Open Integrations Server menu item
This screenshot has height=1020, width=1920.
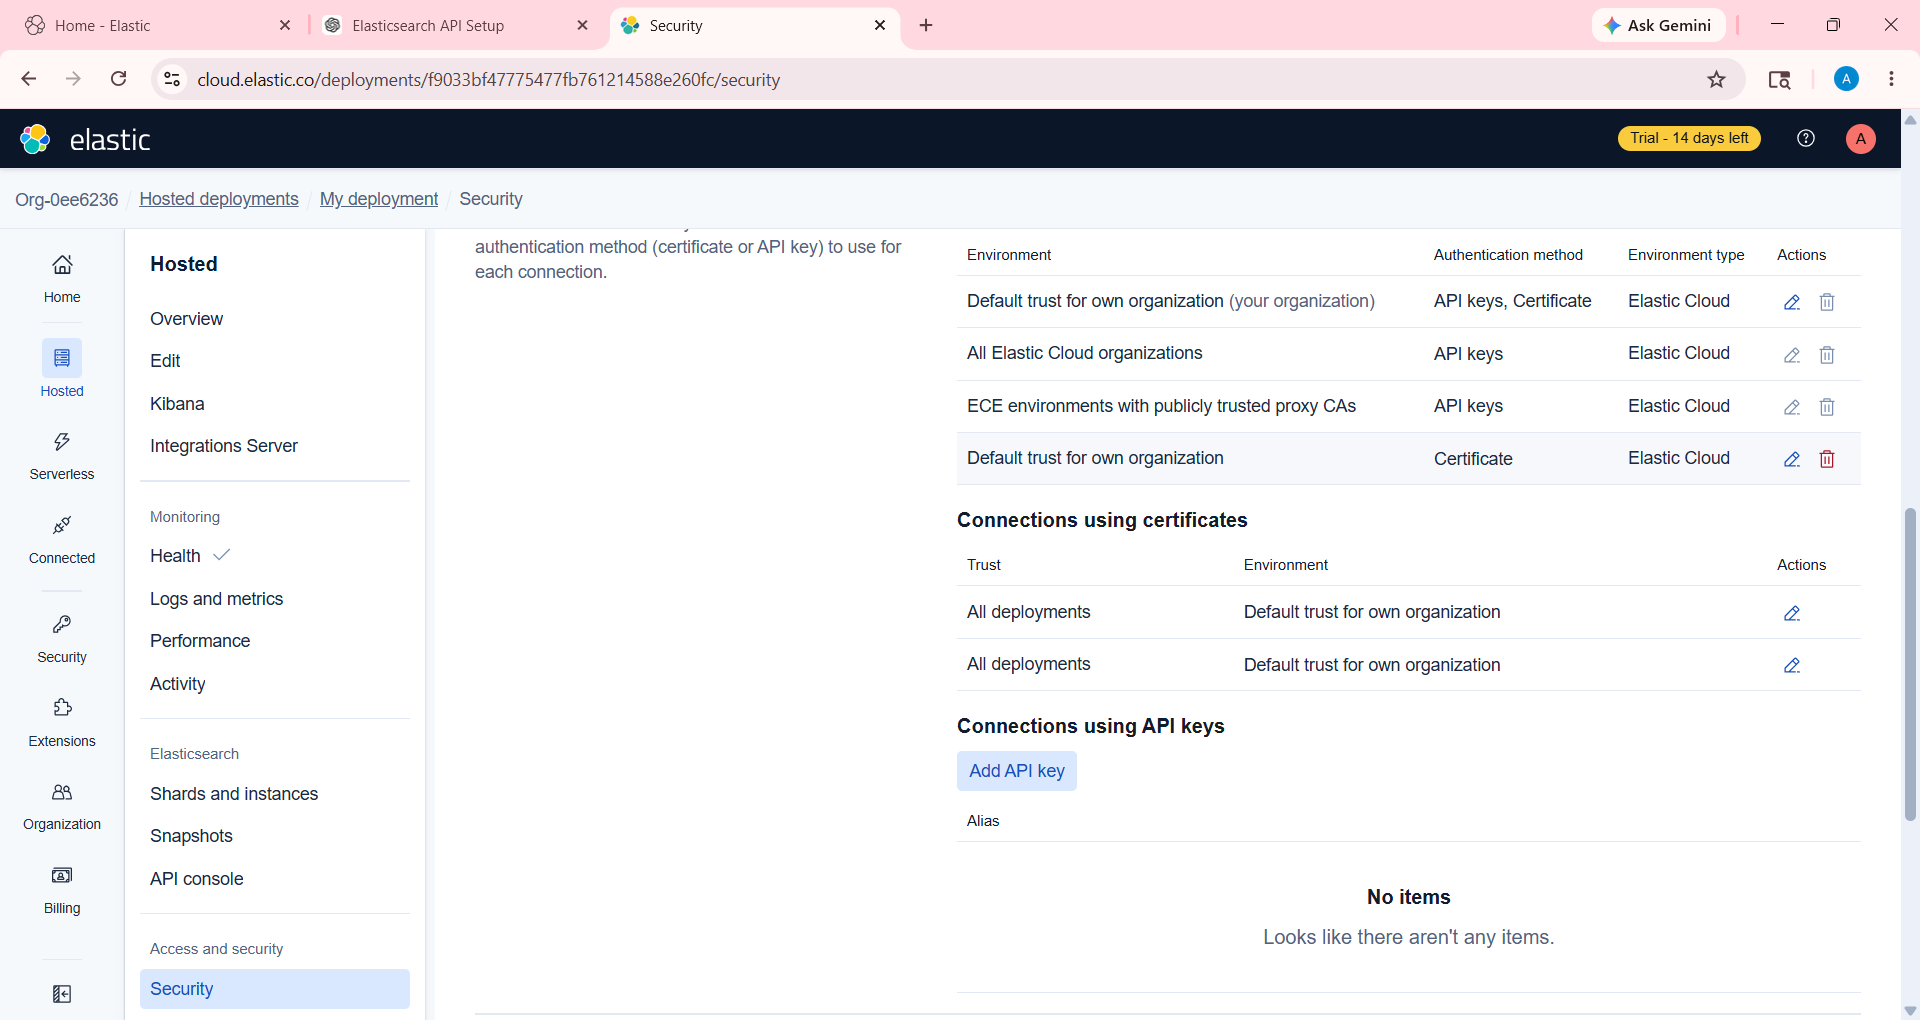click(224, 446)
